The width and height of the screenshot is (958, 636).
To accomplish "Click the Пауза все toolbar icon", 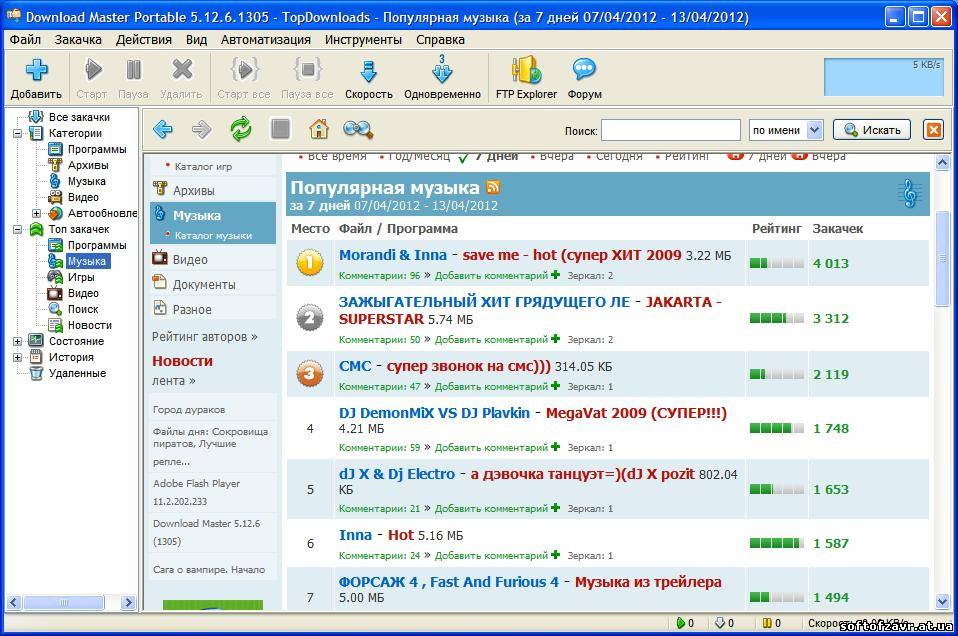I will (307, 70).
